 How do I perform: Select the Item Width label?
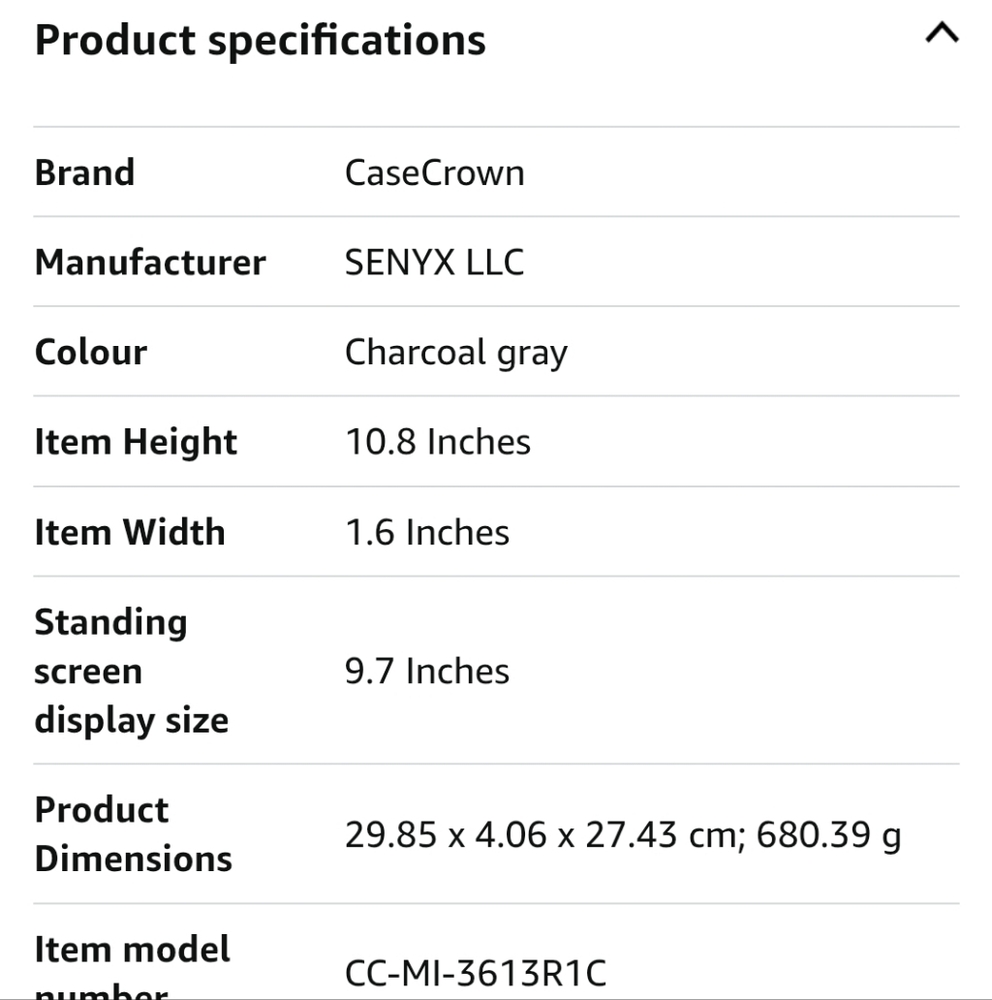(x=130, y=532)
